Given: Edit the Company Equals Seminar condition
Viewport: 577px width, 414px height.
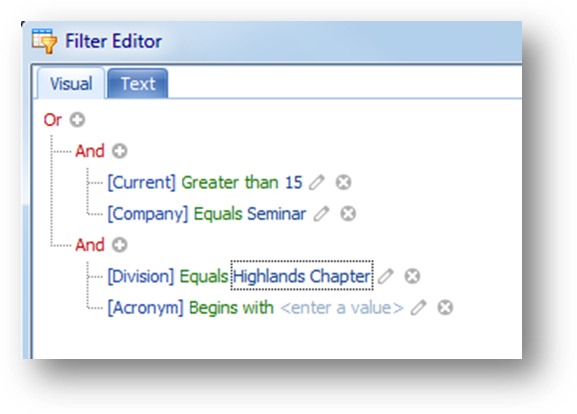Looking at the screenshot, I should [x=321, y=213].
